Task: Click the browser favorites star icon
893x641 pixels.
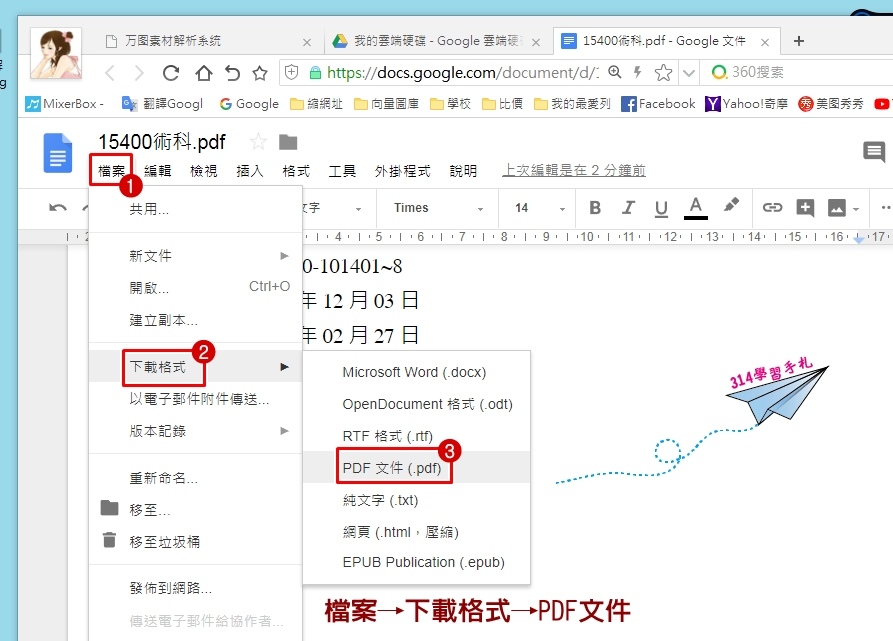Action: click(x=260, y=73)
